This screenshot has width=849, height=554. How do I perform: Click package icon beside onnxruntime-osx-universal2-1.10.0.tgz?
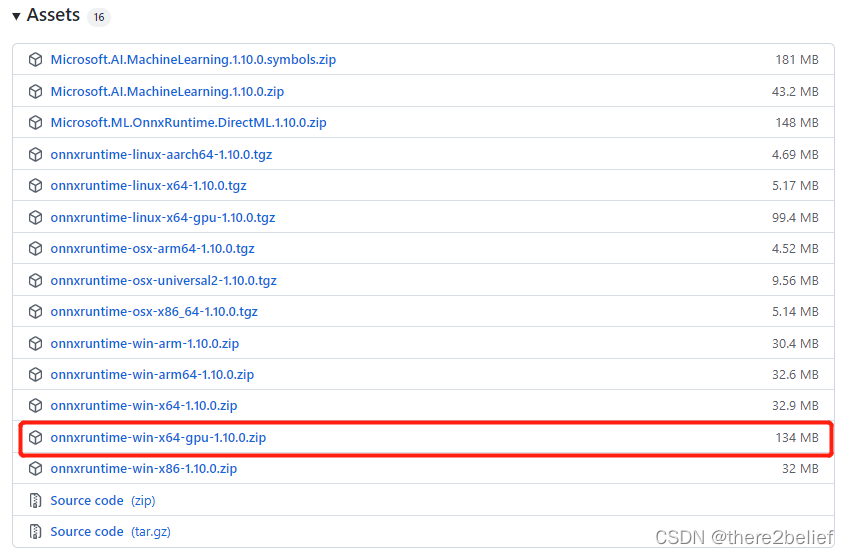point(35,281)
